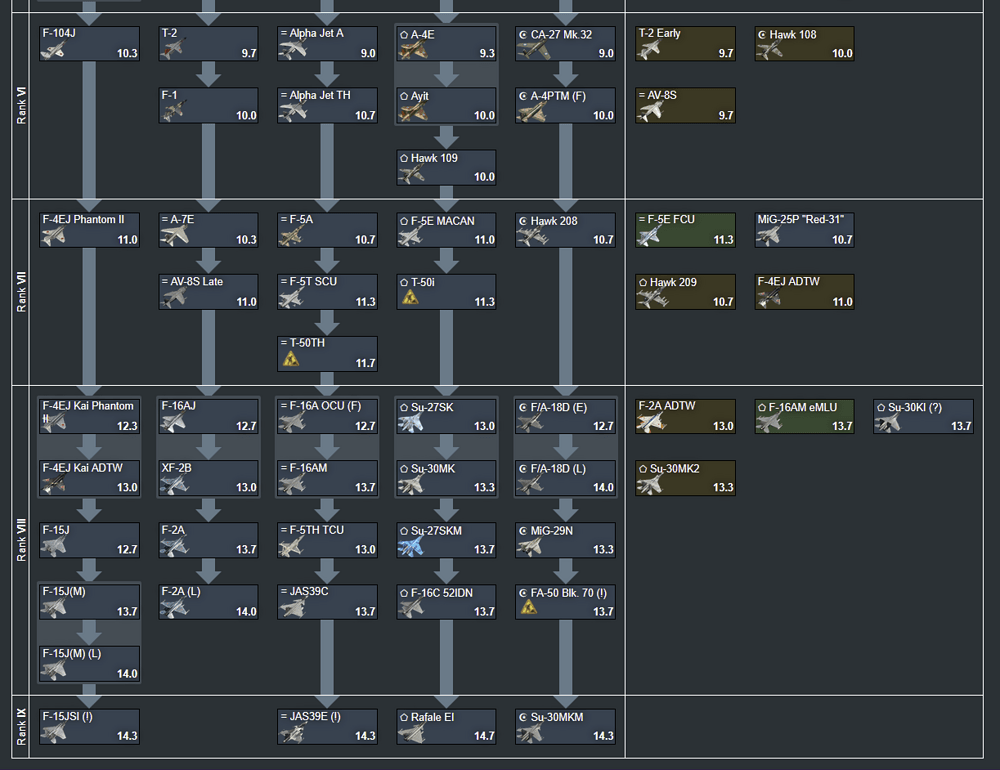Select the Rank VII row label
The image size is (1000, 770).
(x=20, y=292)
